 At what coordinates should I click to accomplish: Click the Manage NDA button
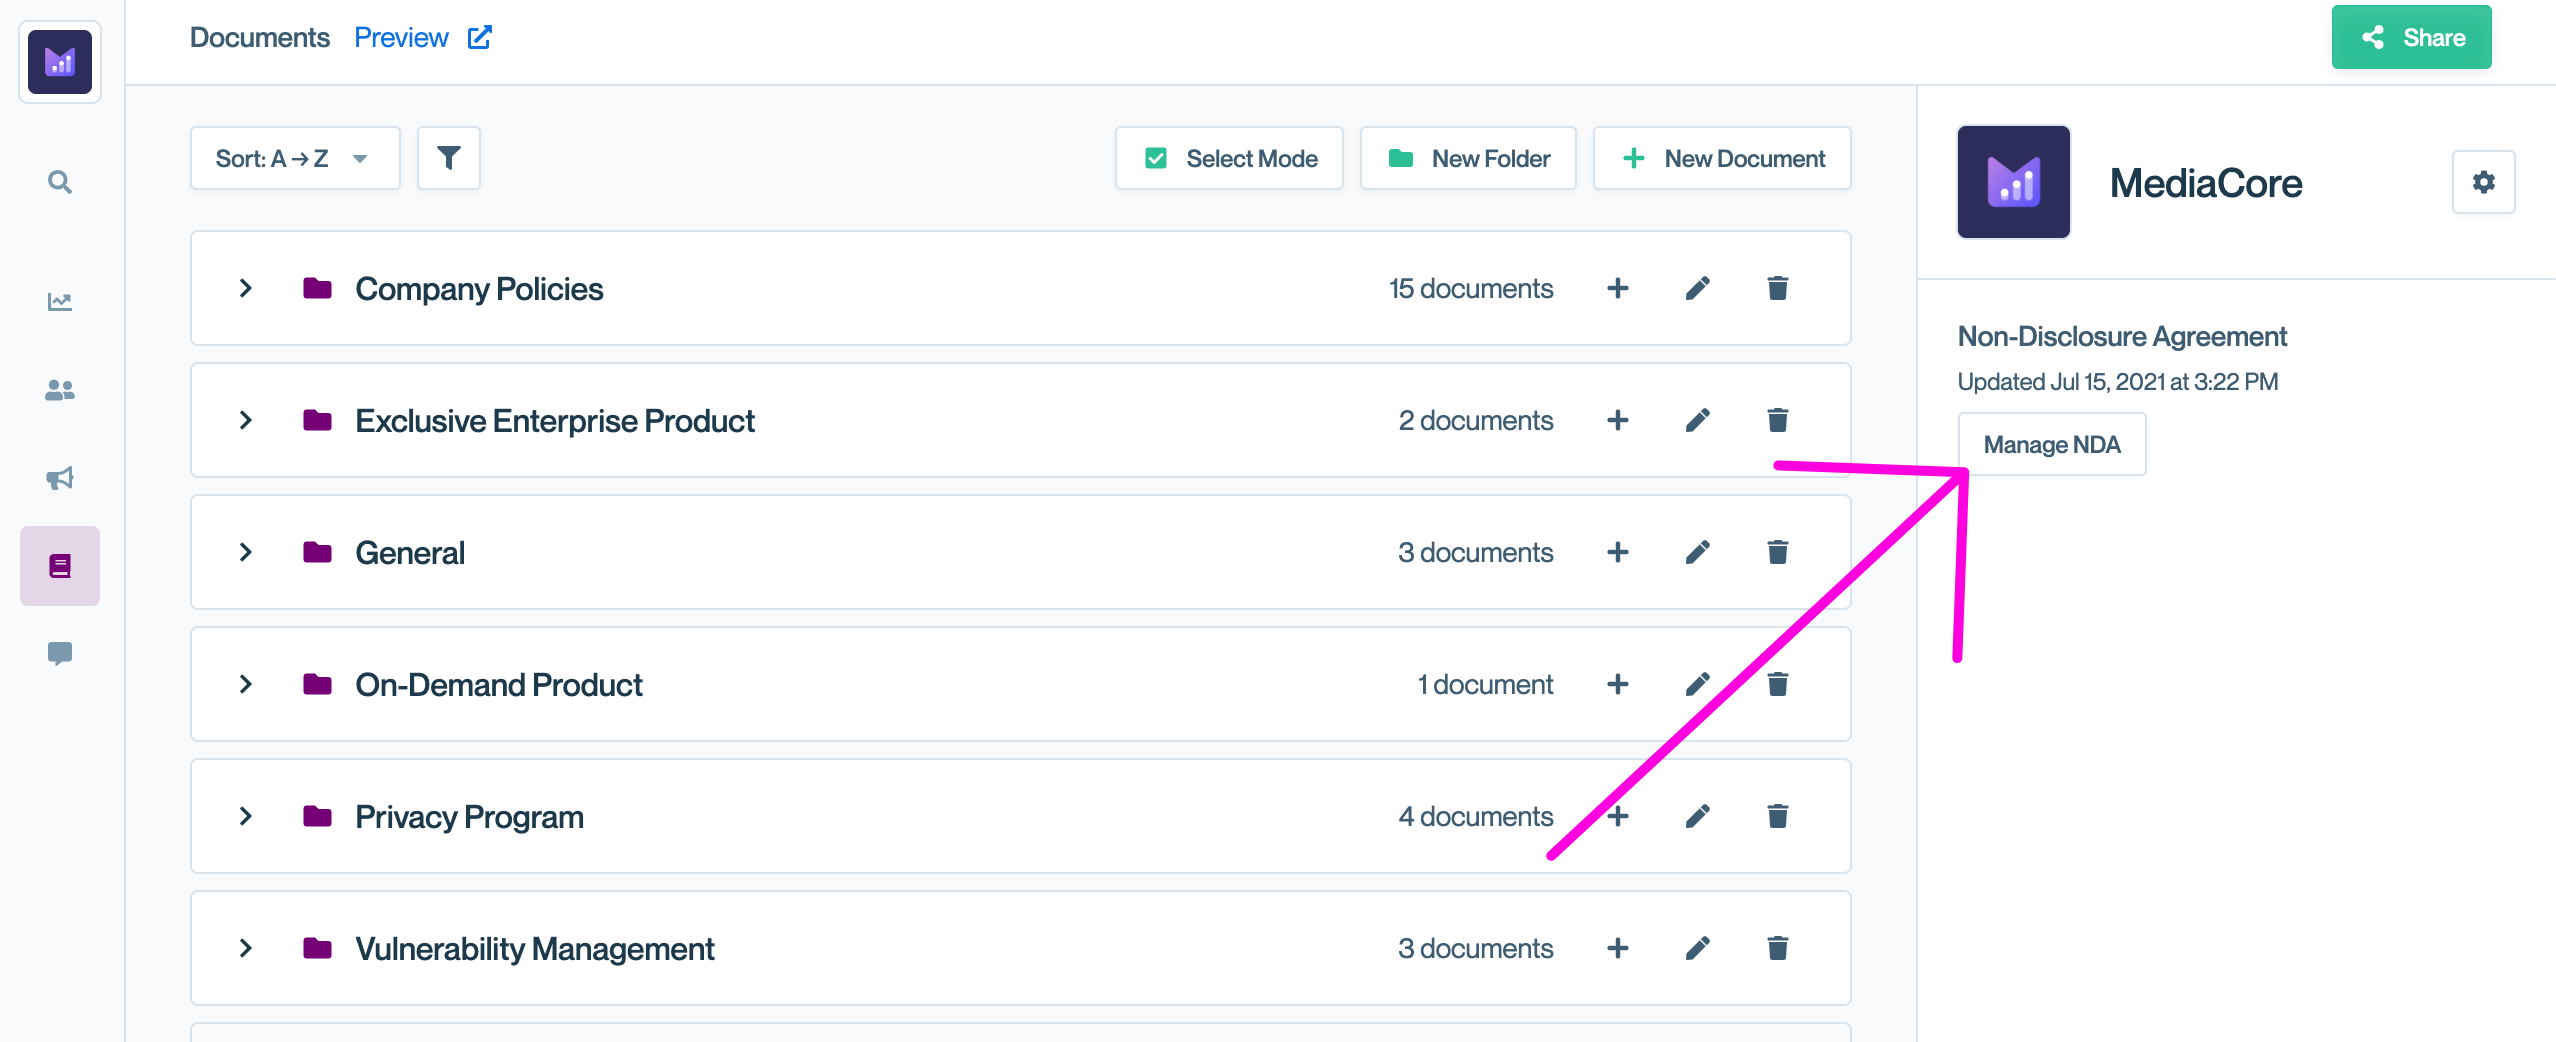click(2052, 444)
